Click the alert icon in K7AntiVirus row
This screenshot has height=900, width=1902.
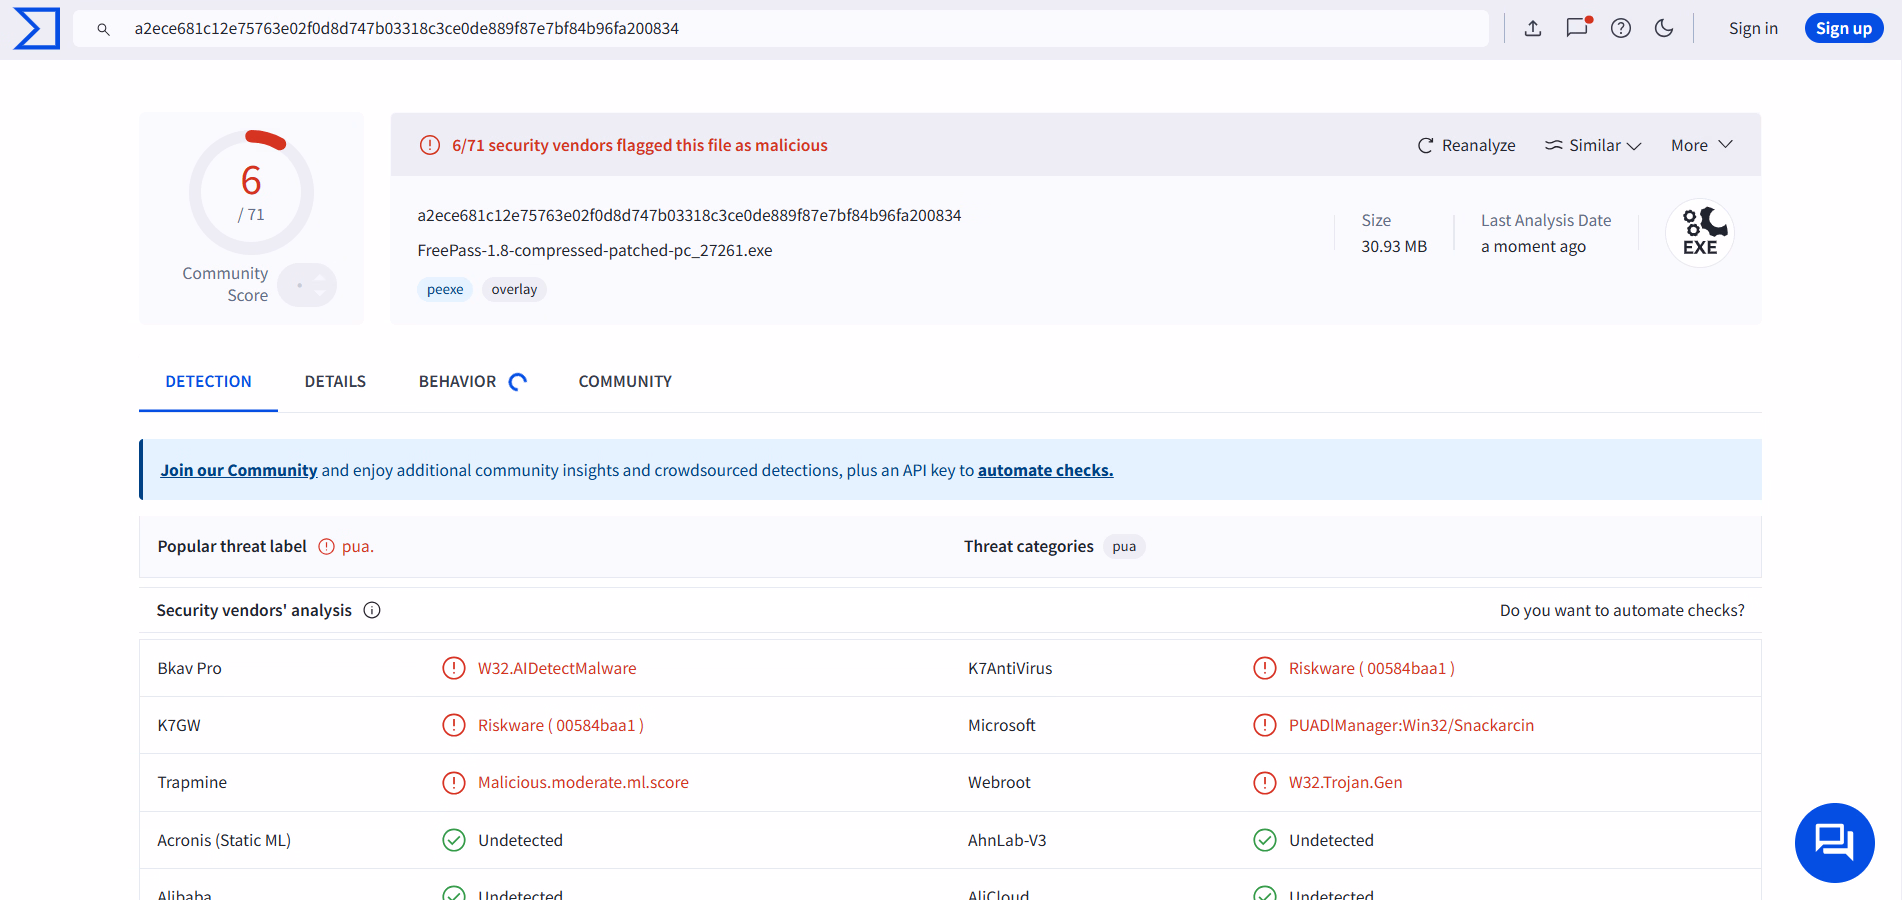tap(1265, 668)
